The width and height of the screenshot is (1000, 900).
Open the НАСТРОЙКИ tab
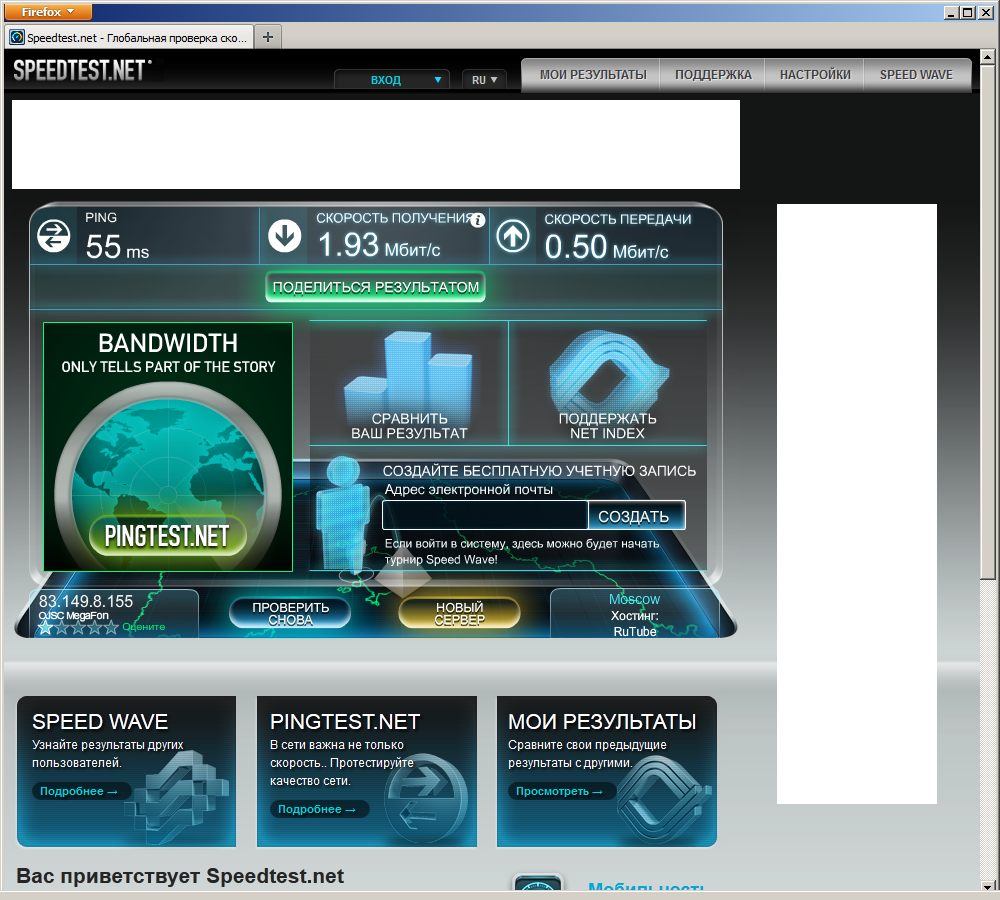(x=815, y=75)
